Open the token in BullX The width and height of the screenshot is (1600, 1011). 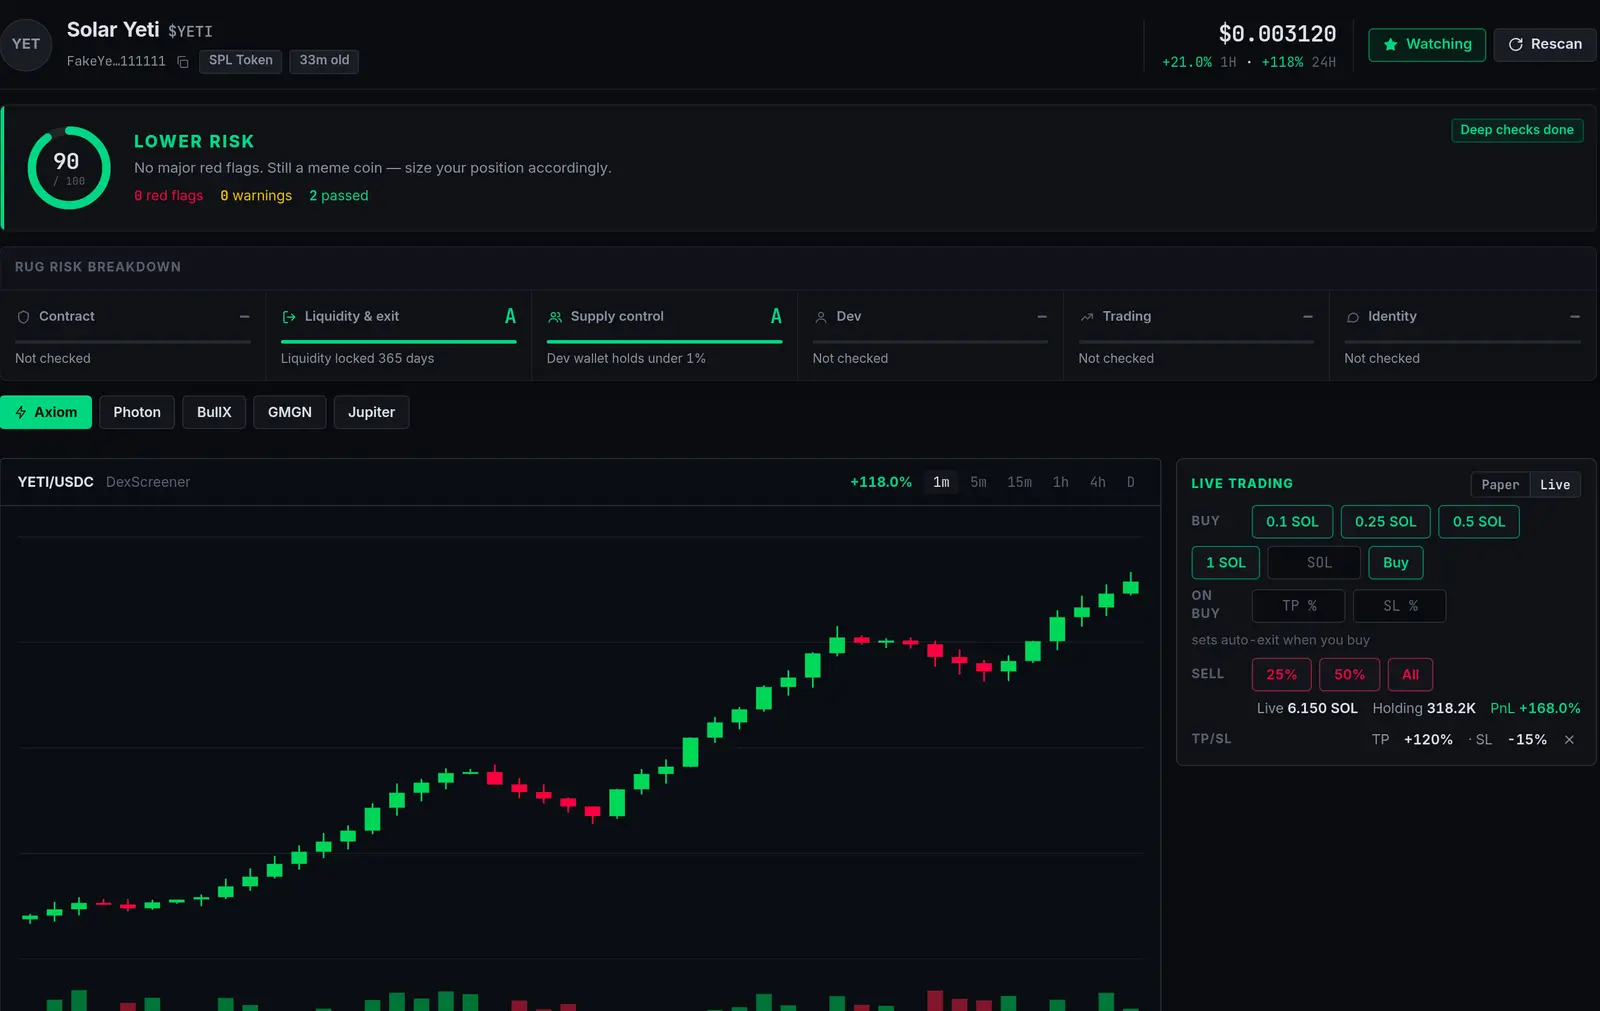(214, 412)
